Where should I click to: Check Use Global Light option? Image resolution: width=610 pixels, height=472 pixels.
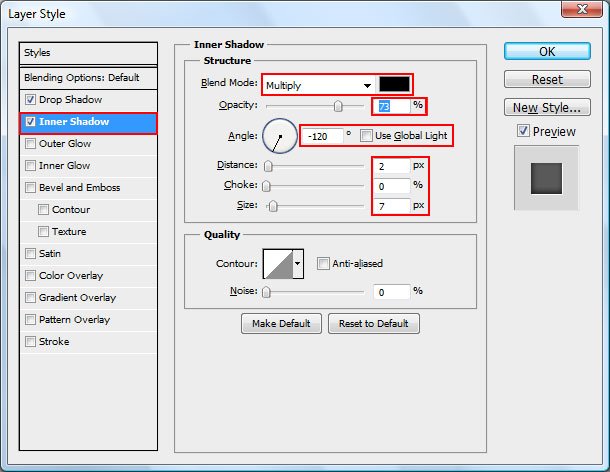pos(366,136)
